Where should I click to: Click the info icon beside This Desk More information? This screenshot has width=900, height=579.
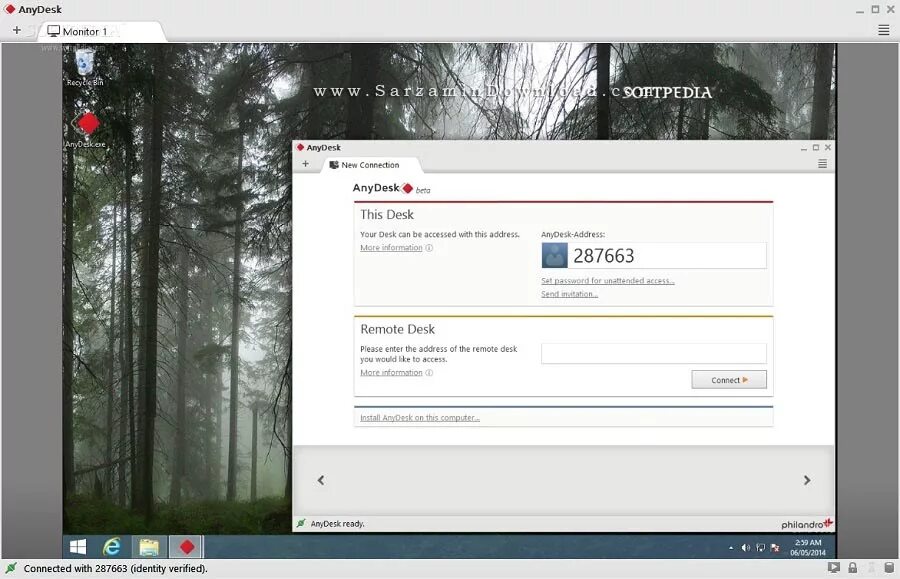click(x=429, y=248)
